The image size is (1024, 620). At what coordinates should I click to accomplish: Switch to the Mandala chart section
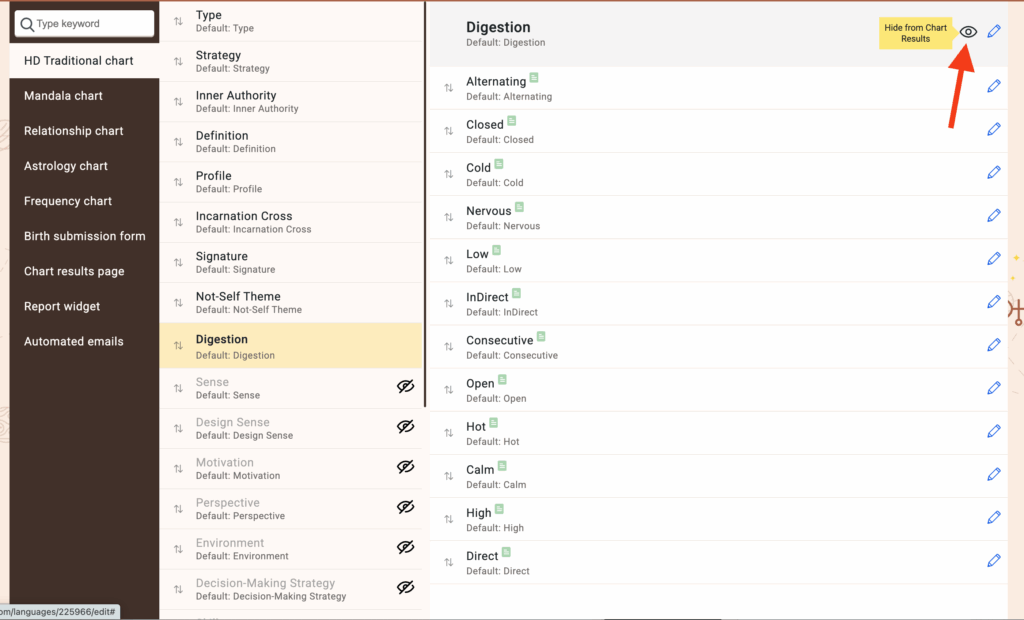[x=64, y=96]
